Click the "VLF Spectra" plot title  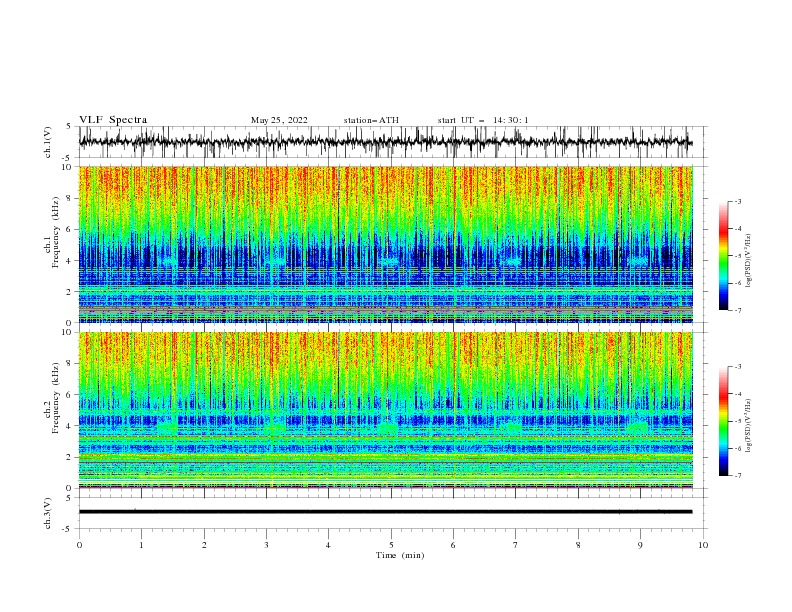point(113,120)
